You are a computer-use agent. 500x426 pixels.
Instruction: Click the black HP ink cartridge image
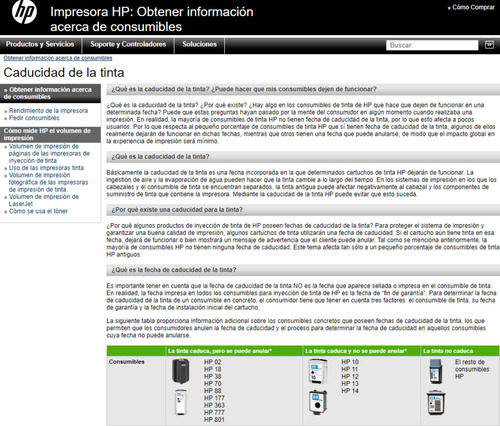tap(181, 371)
